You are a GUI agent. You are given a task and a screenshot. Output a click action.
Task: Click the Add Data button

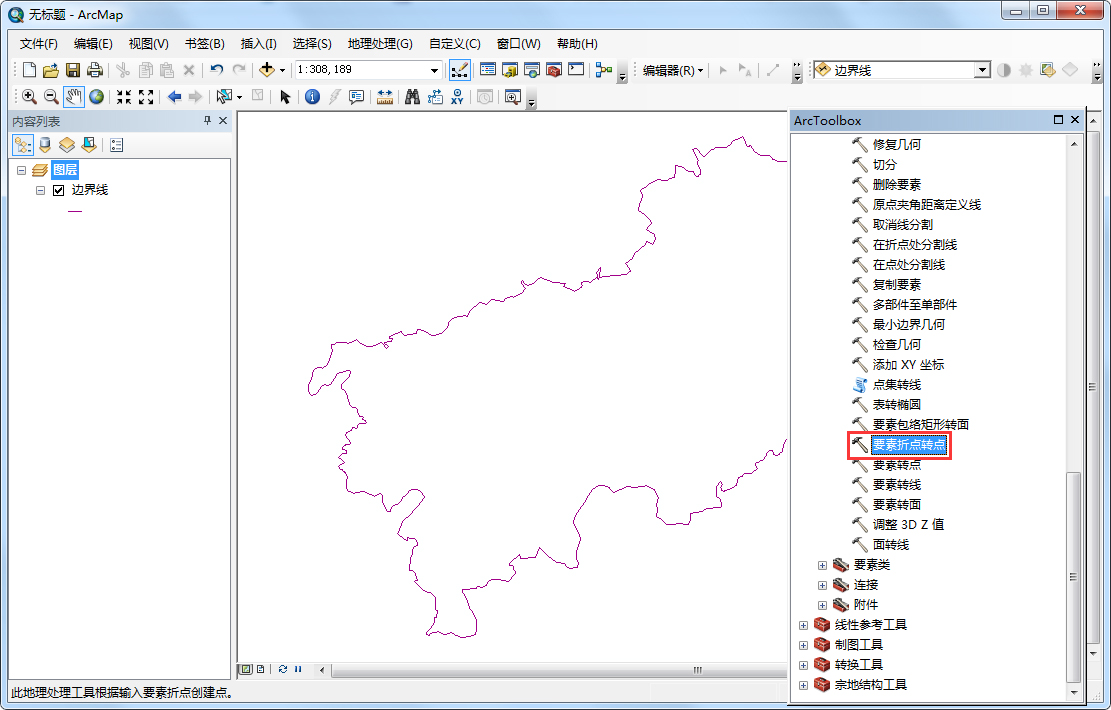click(x=269, y=70)
